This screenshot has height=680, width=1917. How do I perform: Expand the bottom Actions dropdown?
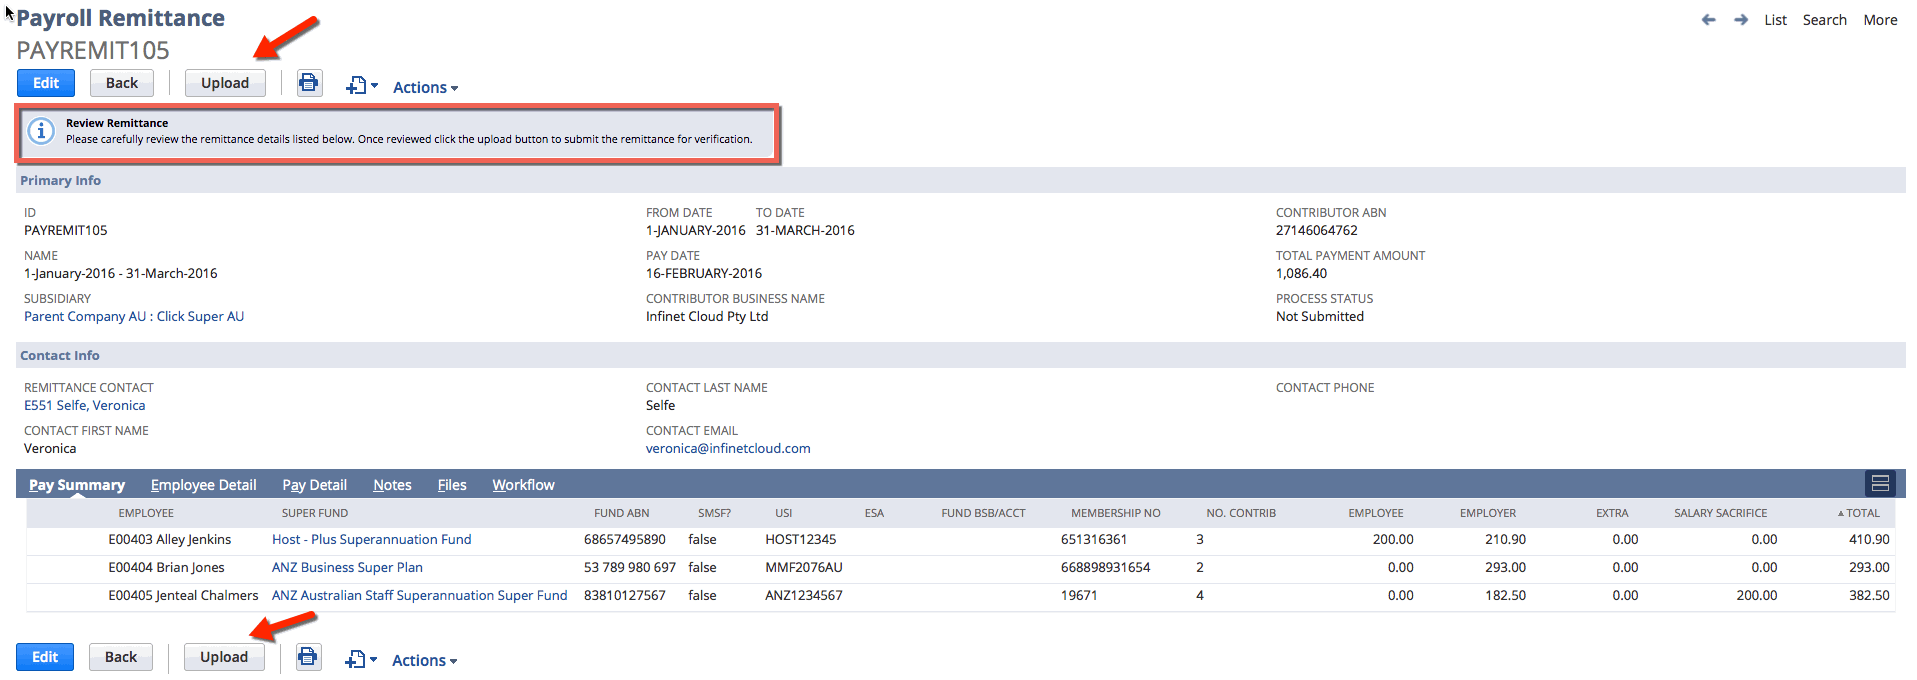tap(424, 660)
